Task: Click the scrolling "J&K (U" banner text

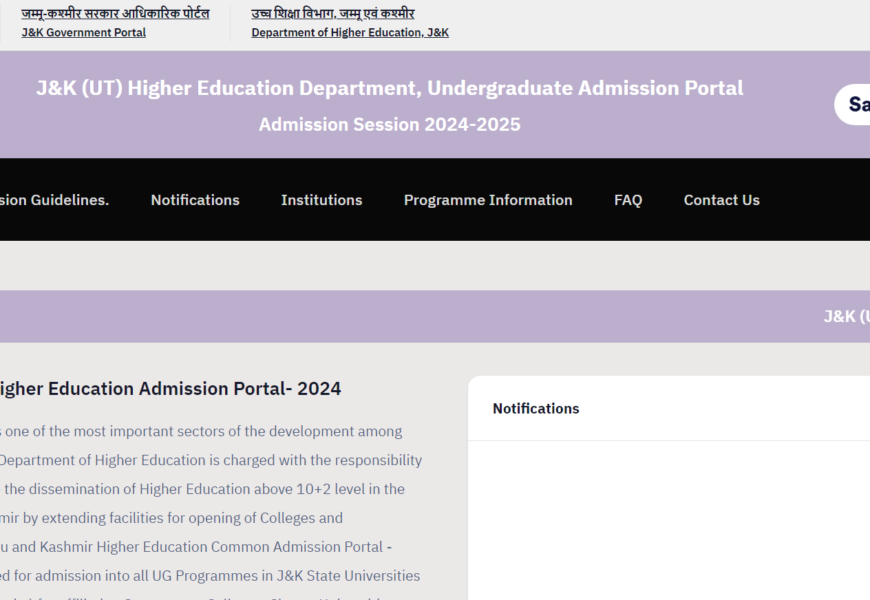Action: click(846, 316)
